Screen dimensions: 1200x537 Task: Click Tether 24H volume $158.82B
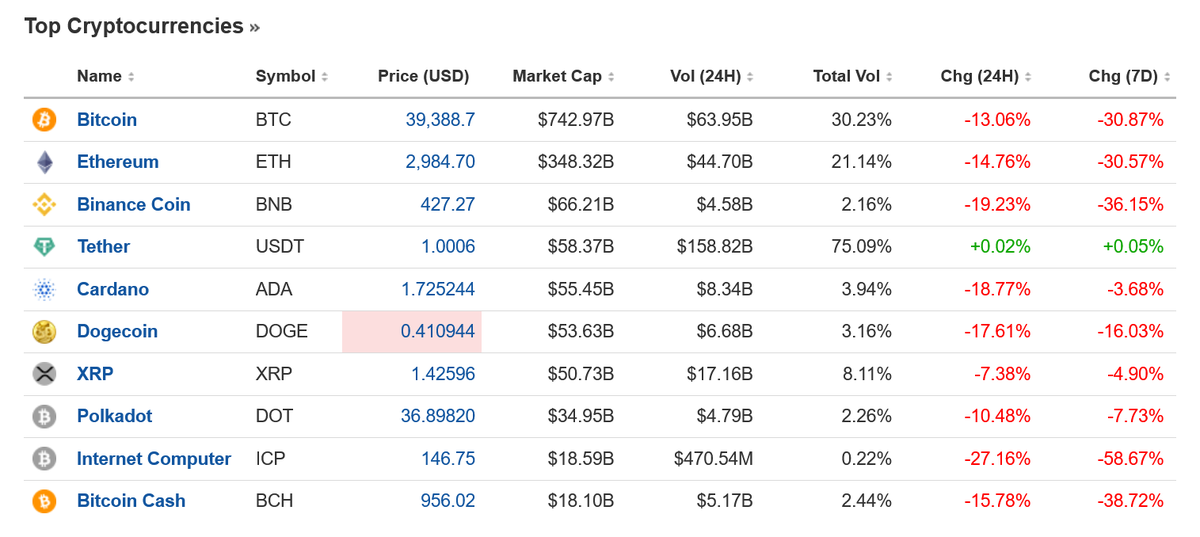(715, 247)
